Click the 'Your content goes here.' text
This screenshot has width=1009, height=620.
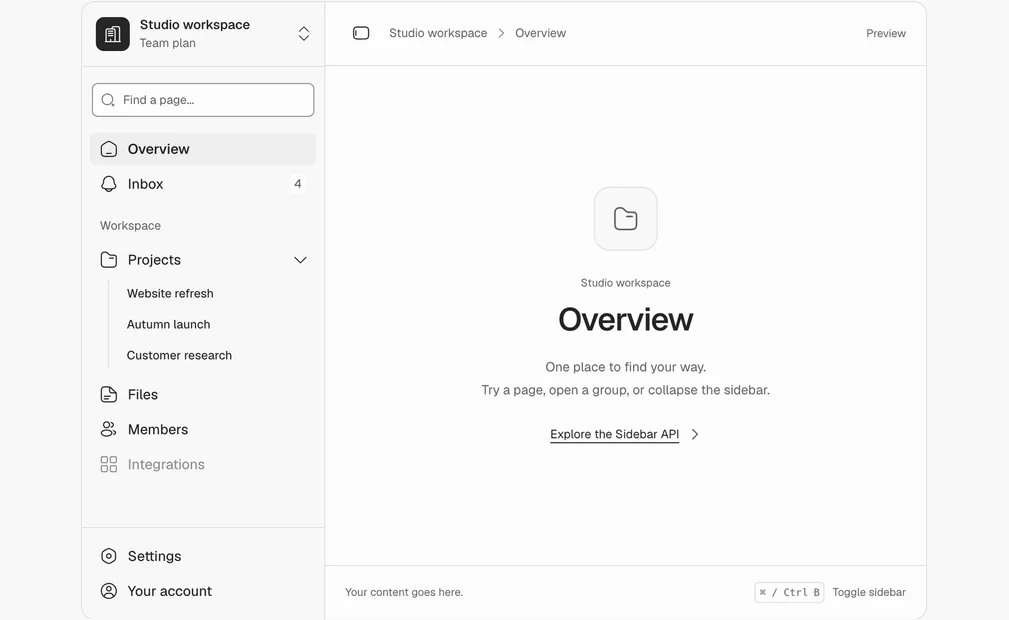(404, 592)
